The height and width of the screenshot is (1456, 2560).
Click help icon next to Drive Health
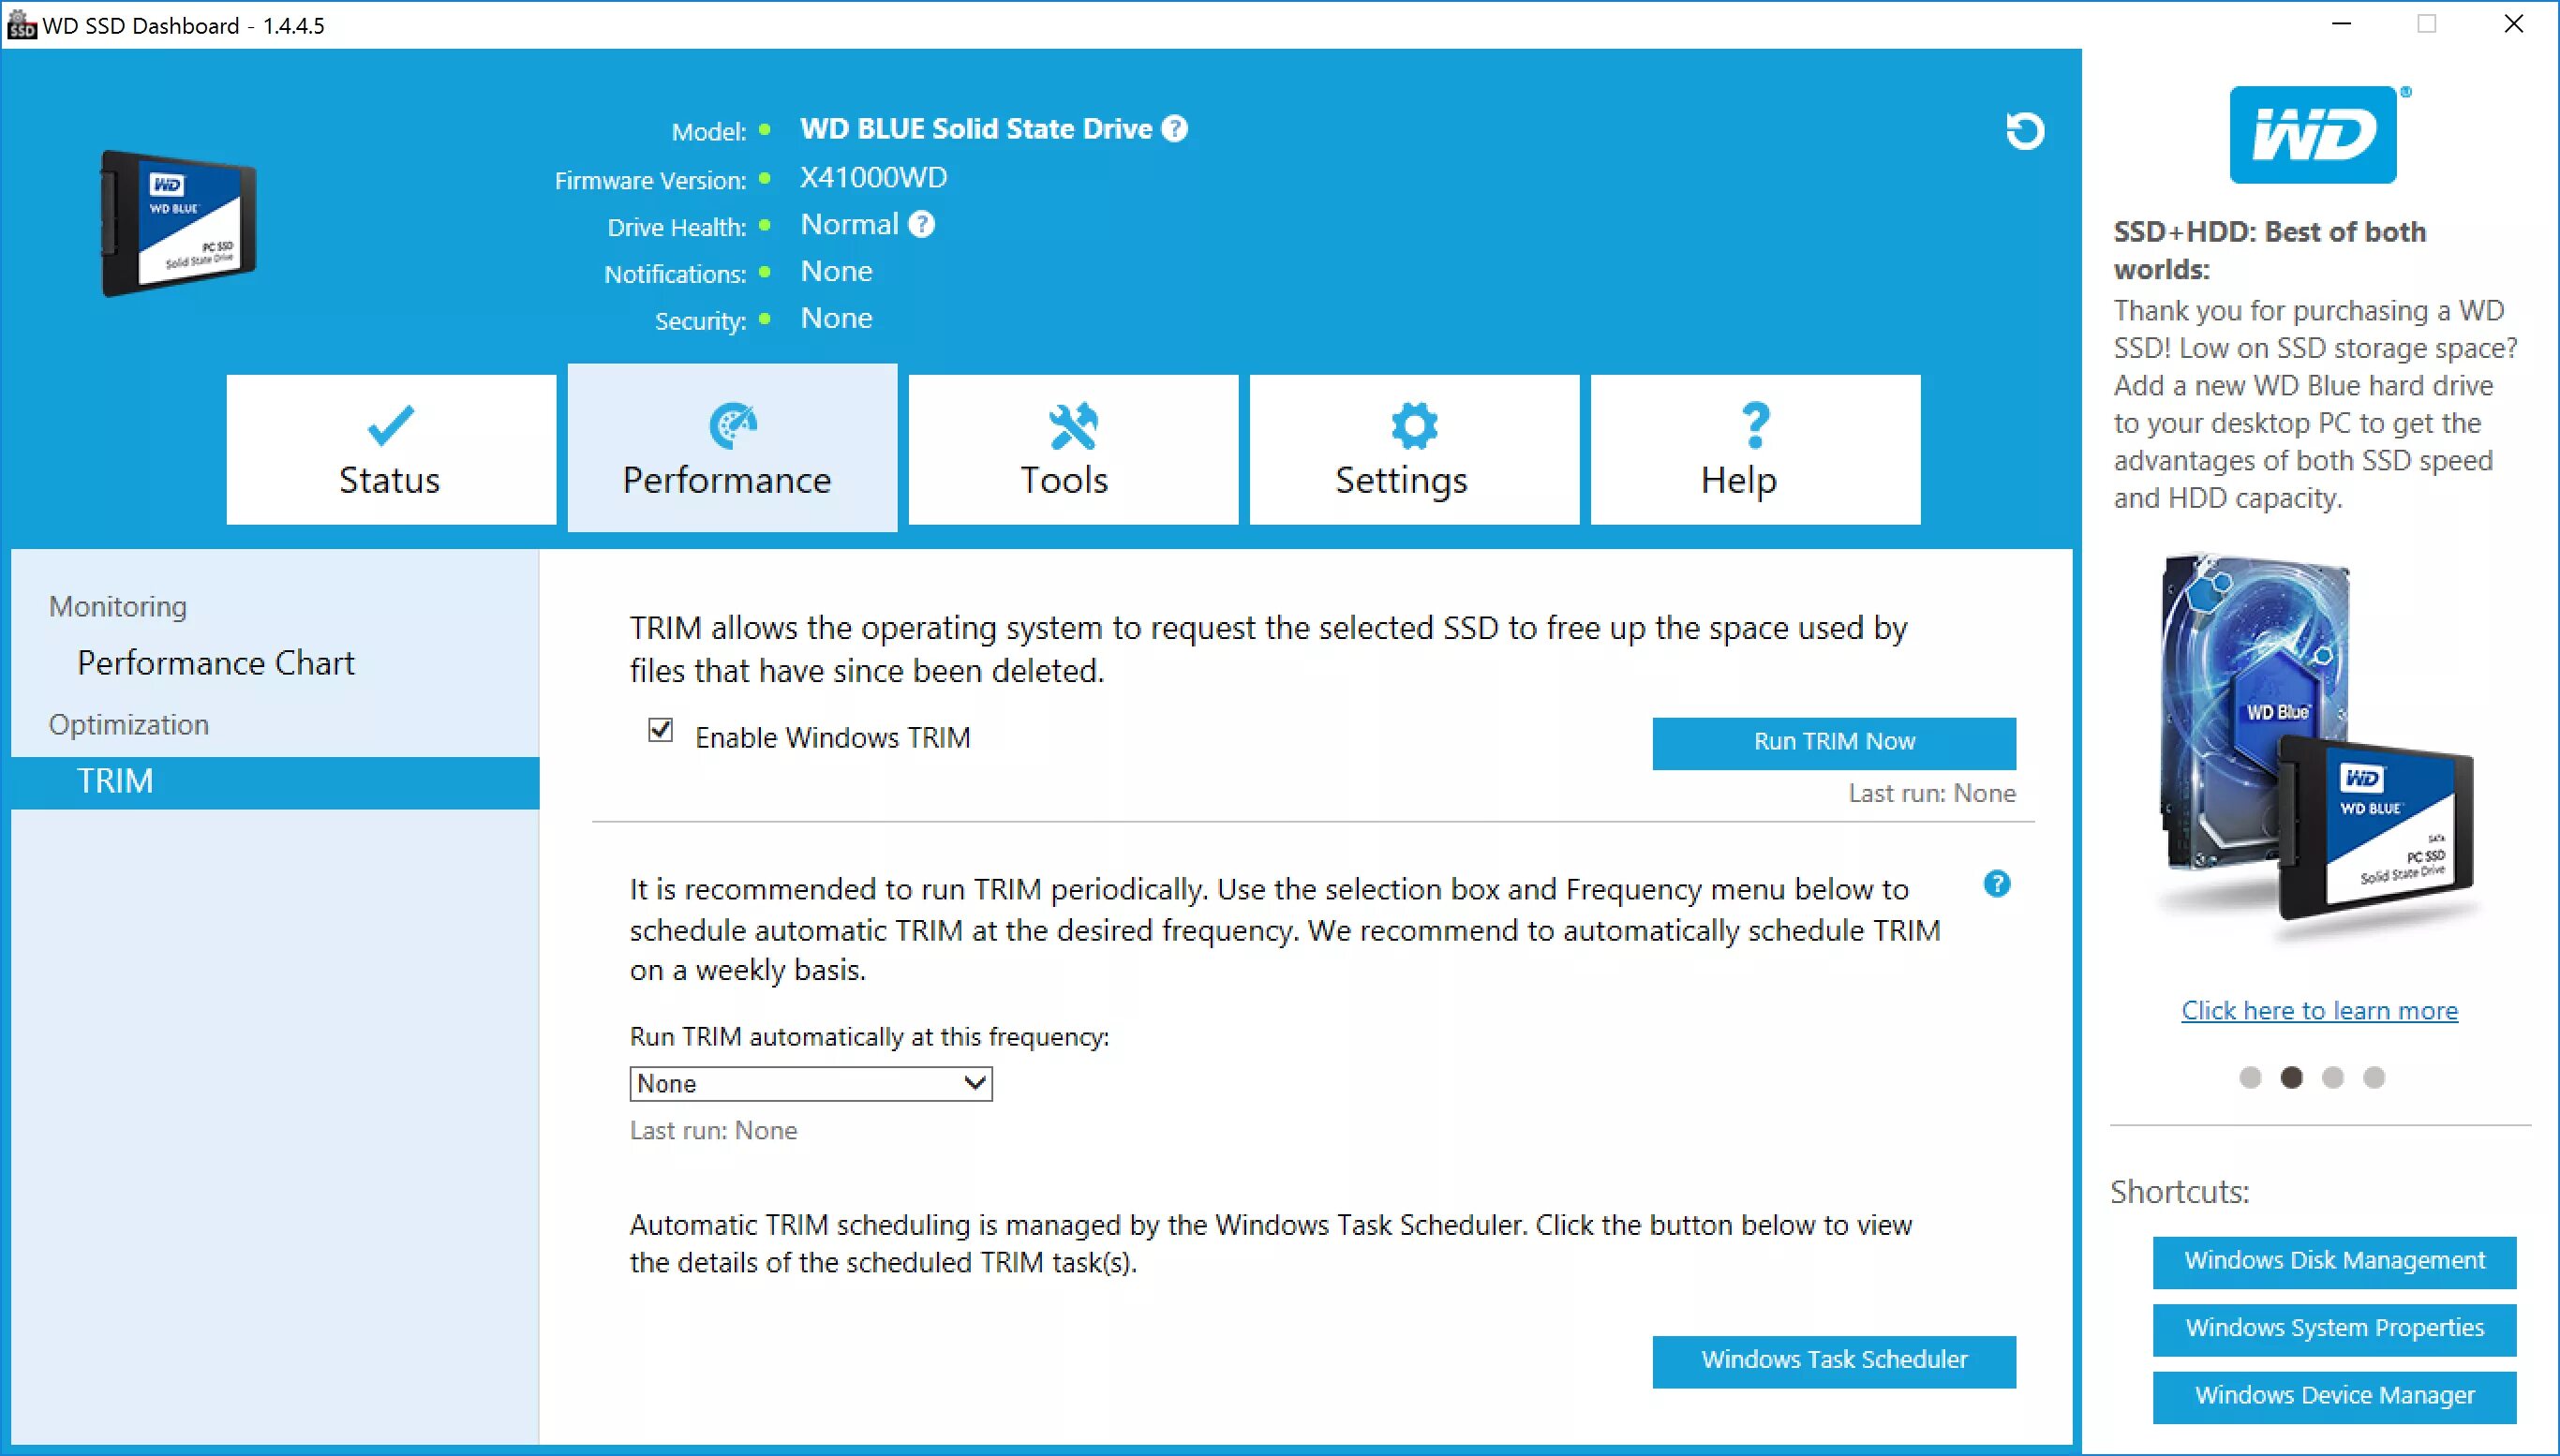point(921,224)
